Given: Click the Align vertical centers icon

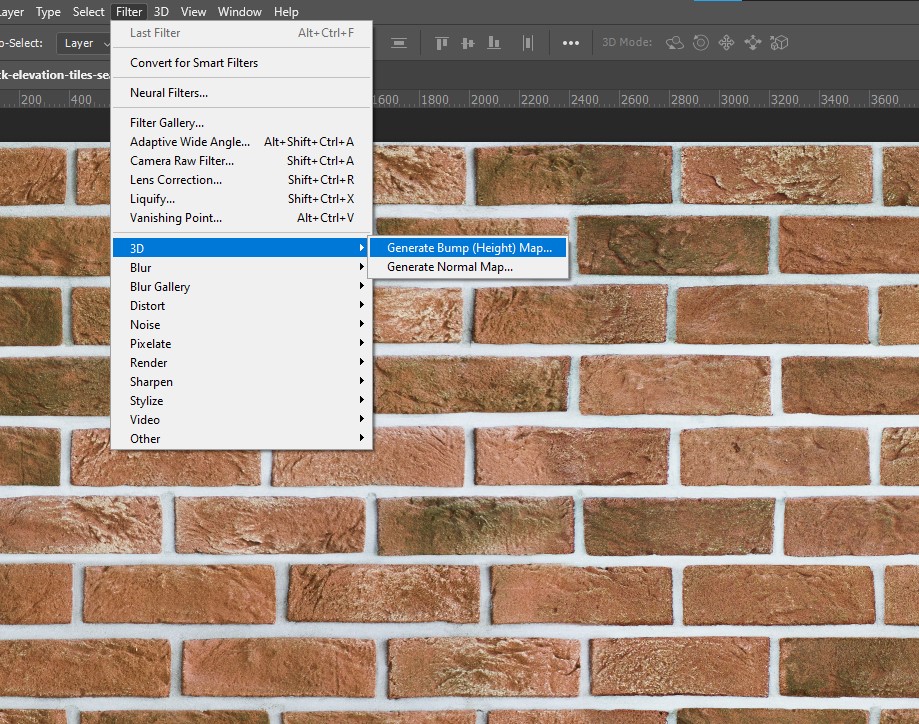Looking at the screenshot, I should 468,43.
